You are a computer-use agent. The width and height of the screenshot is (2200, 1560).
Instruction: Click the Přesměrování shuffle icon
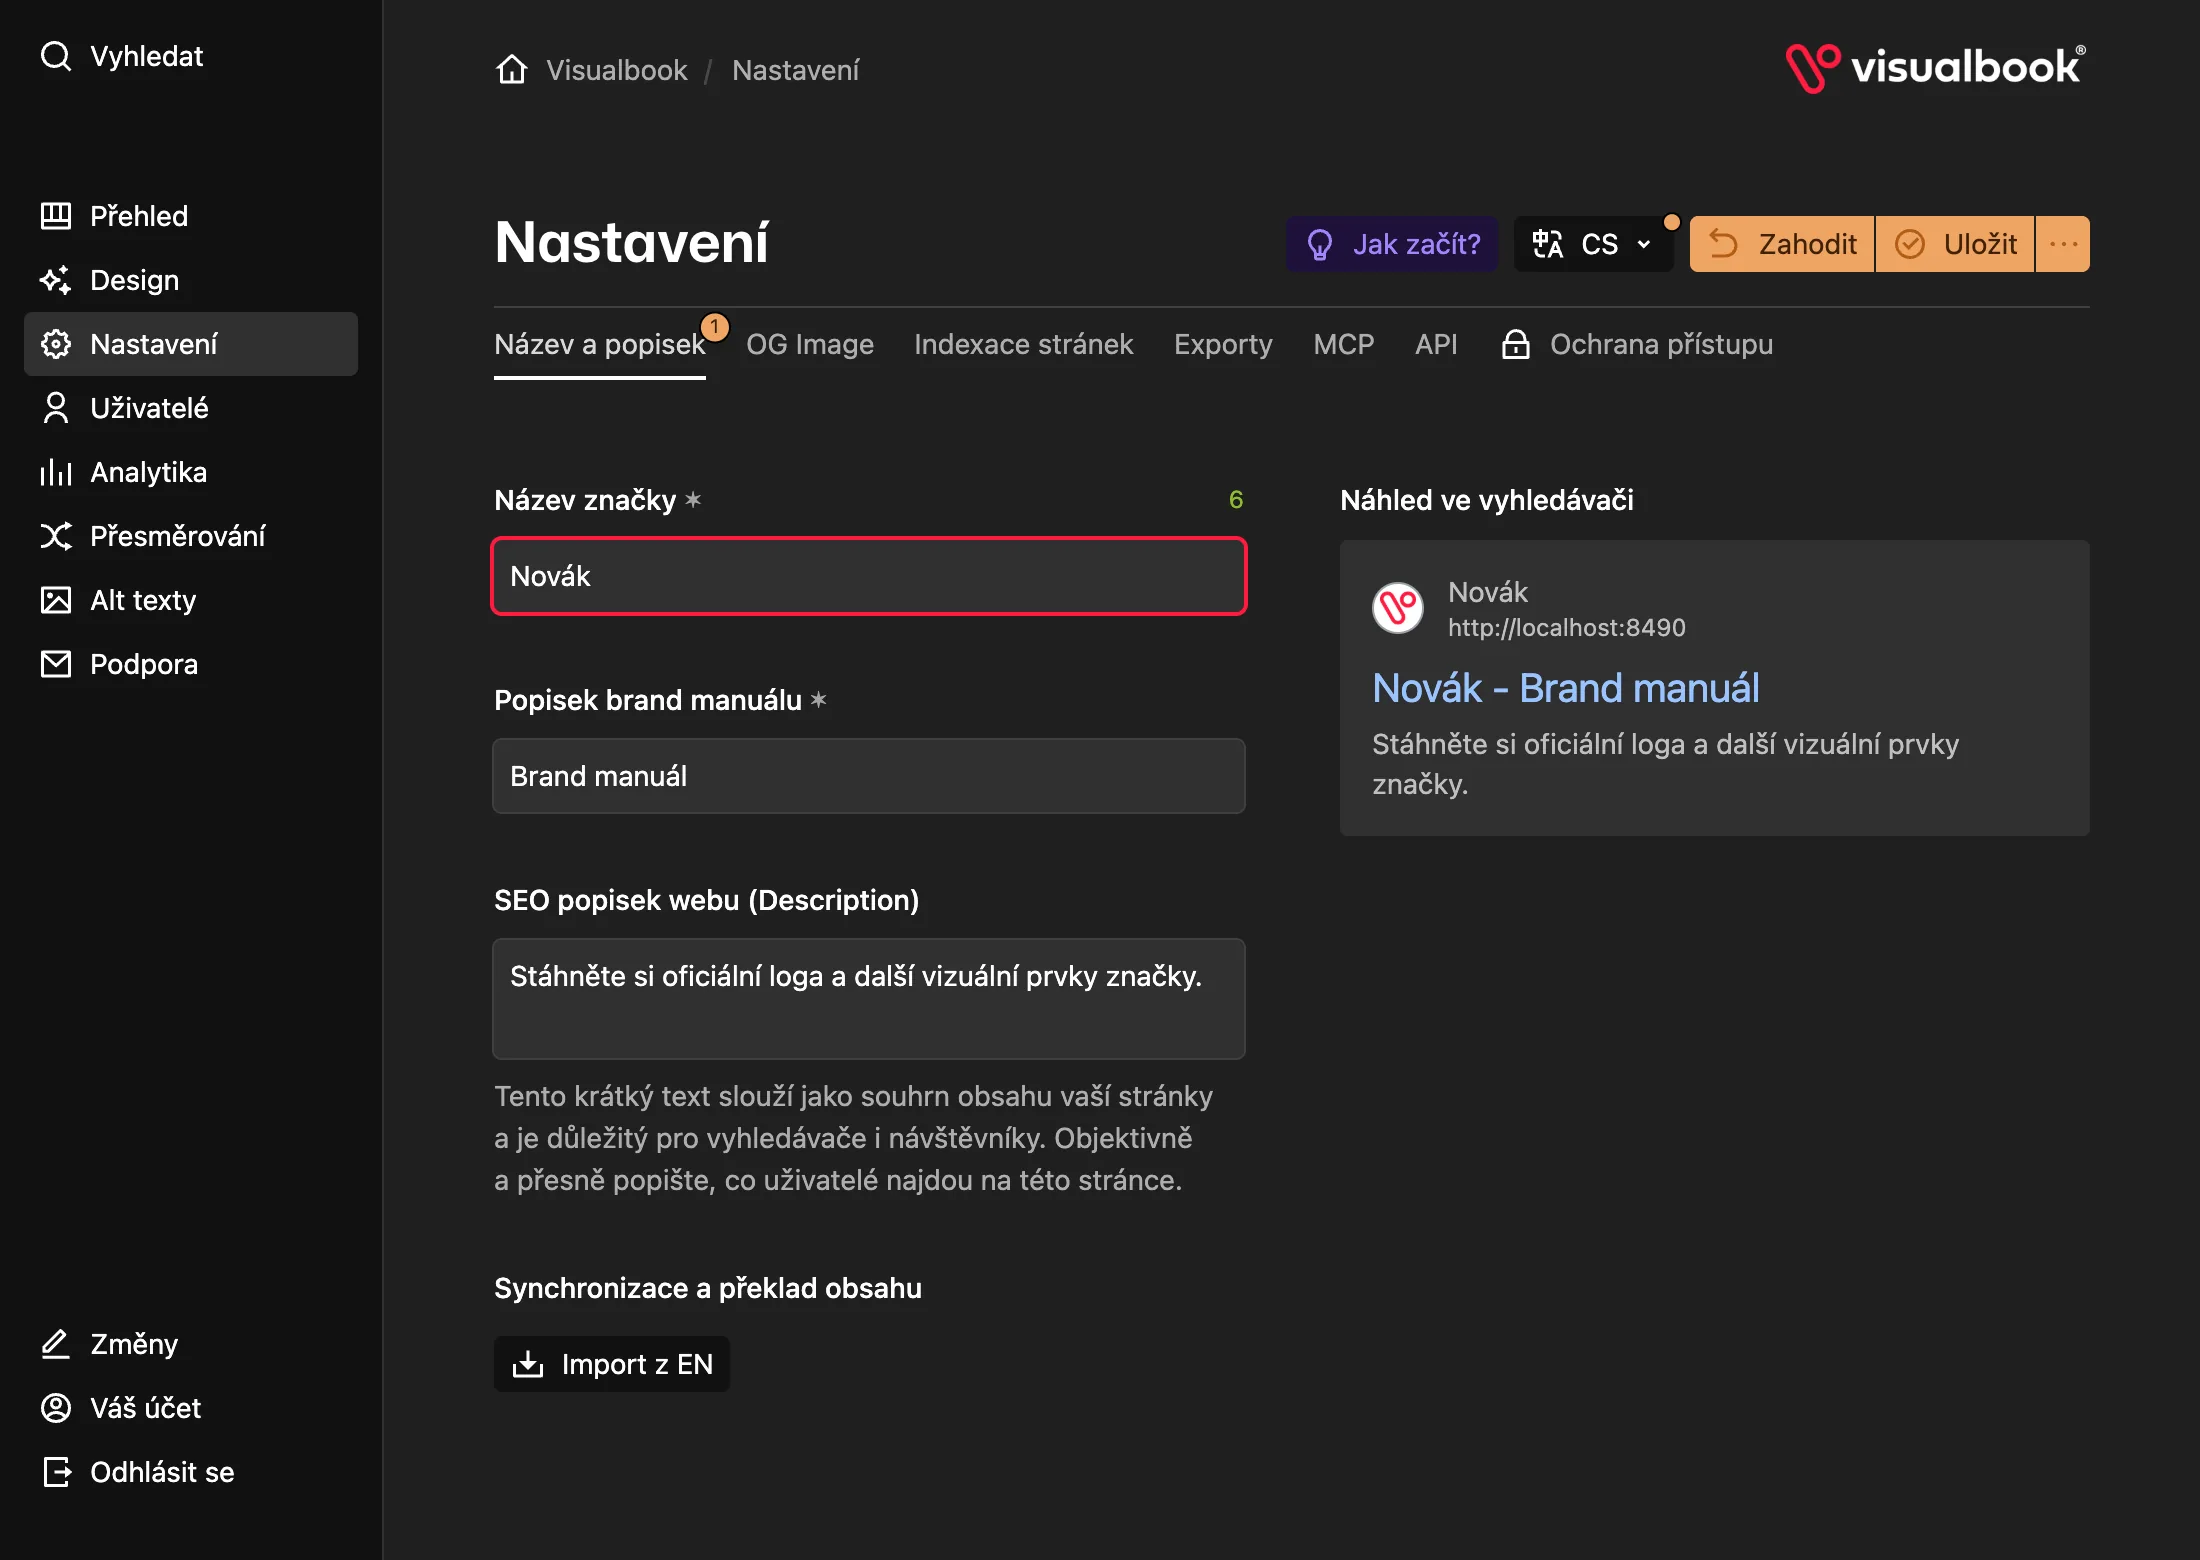tap(56, 536)
